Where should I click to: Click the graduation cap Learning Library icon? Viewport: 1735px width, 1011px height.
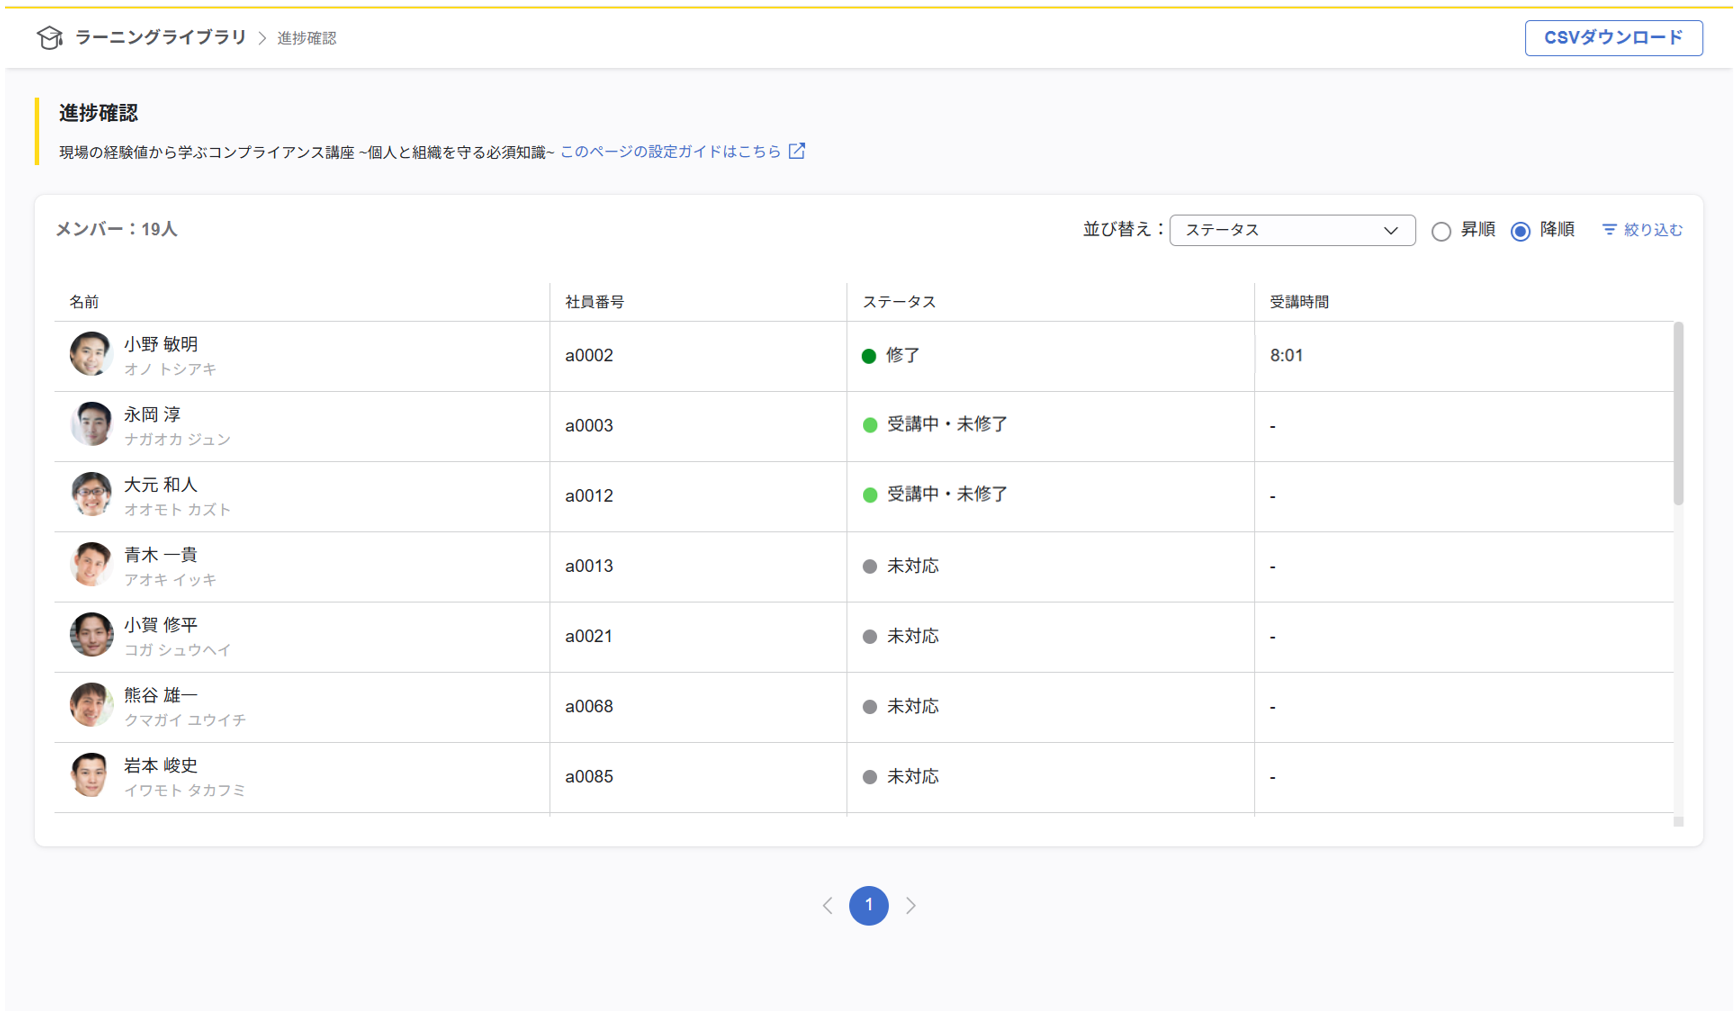click(x=49, y=38)
